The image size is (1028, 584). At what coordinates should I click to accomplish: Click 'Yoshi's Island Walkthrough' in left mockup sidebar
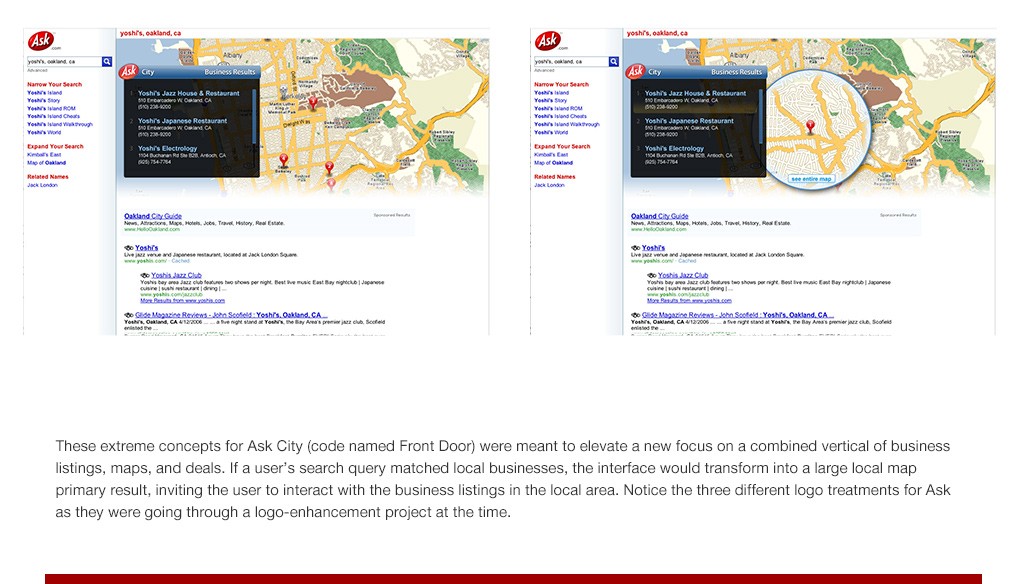point(60,124)
